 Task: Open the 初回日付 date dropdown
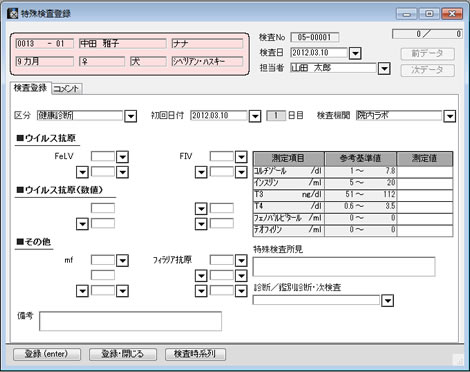pos(255,116)
